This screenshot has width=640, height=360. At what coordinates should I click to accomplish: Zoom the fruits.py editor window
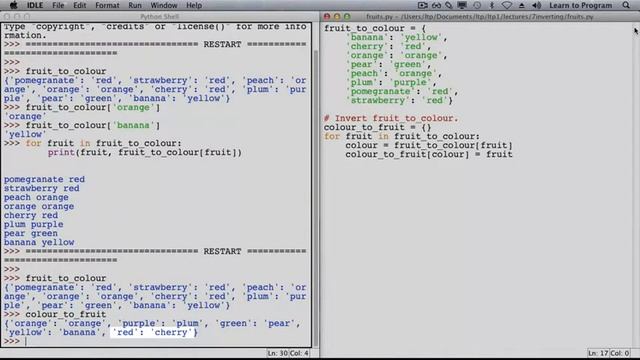(347, 17)
